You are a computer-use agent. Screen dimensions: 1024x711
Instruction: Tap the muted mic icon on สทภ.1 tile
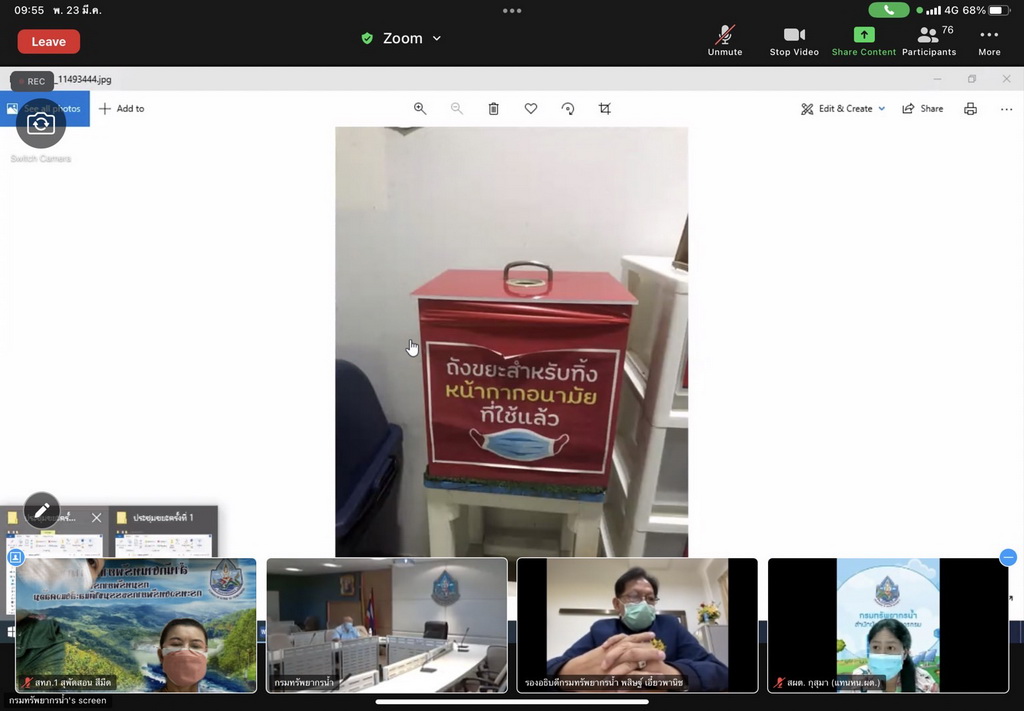27,682
